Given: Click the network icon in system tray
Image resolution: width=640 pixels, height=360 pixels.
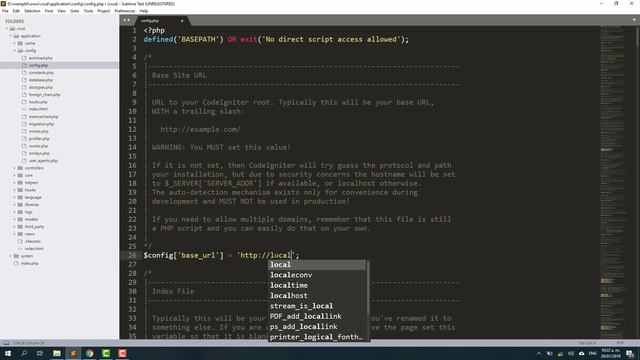Looking at the screenshot, I should 560,353.
